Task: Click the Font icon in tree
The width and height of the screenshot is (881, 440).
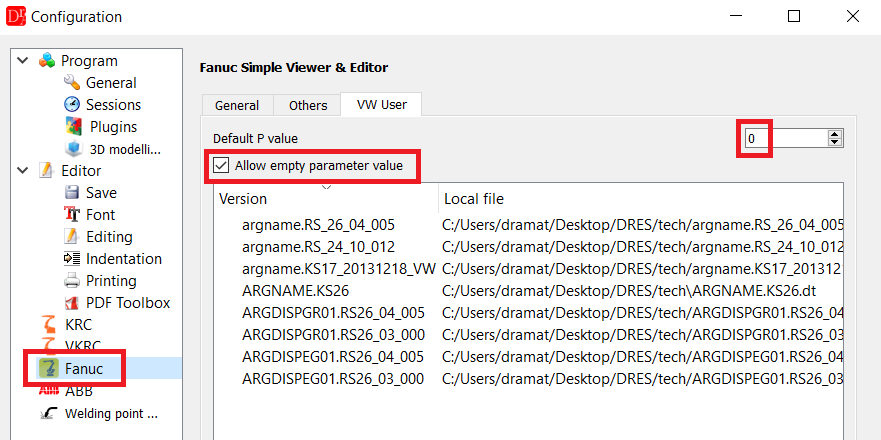Action: pyautogui.click(x=72, y=215)
